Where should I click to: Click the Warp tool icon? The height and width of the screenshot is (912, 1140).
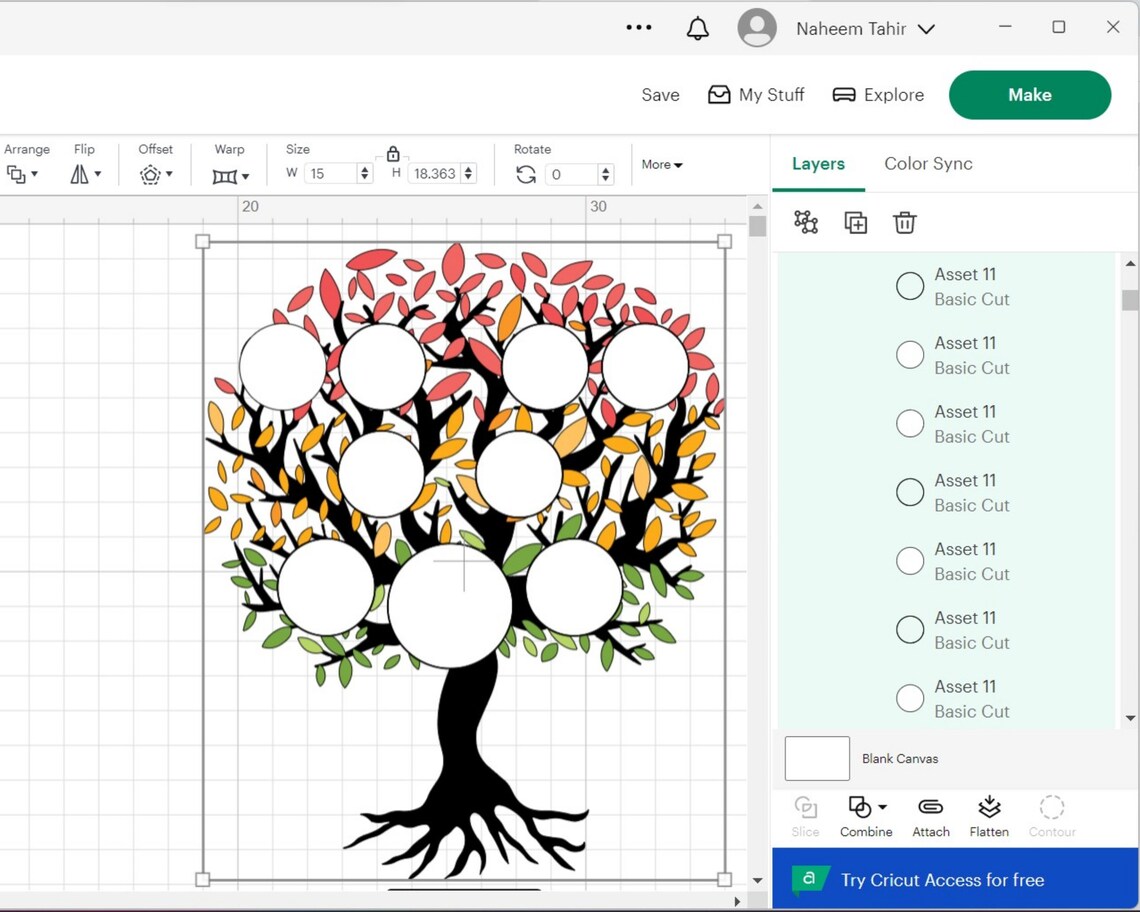pyautogui.click(x=224, y=174)
